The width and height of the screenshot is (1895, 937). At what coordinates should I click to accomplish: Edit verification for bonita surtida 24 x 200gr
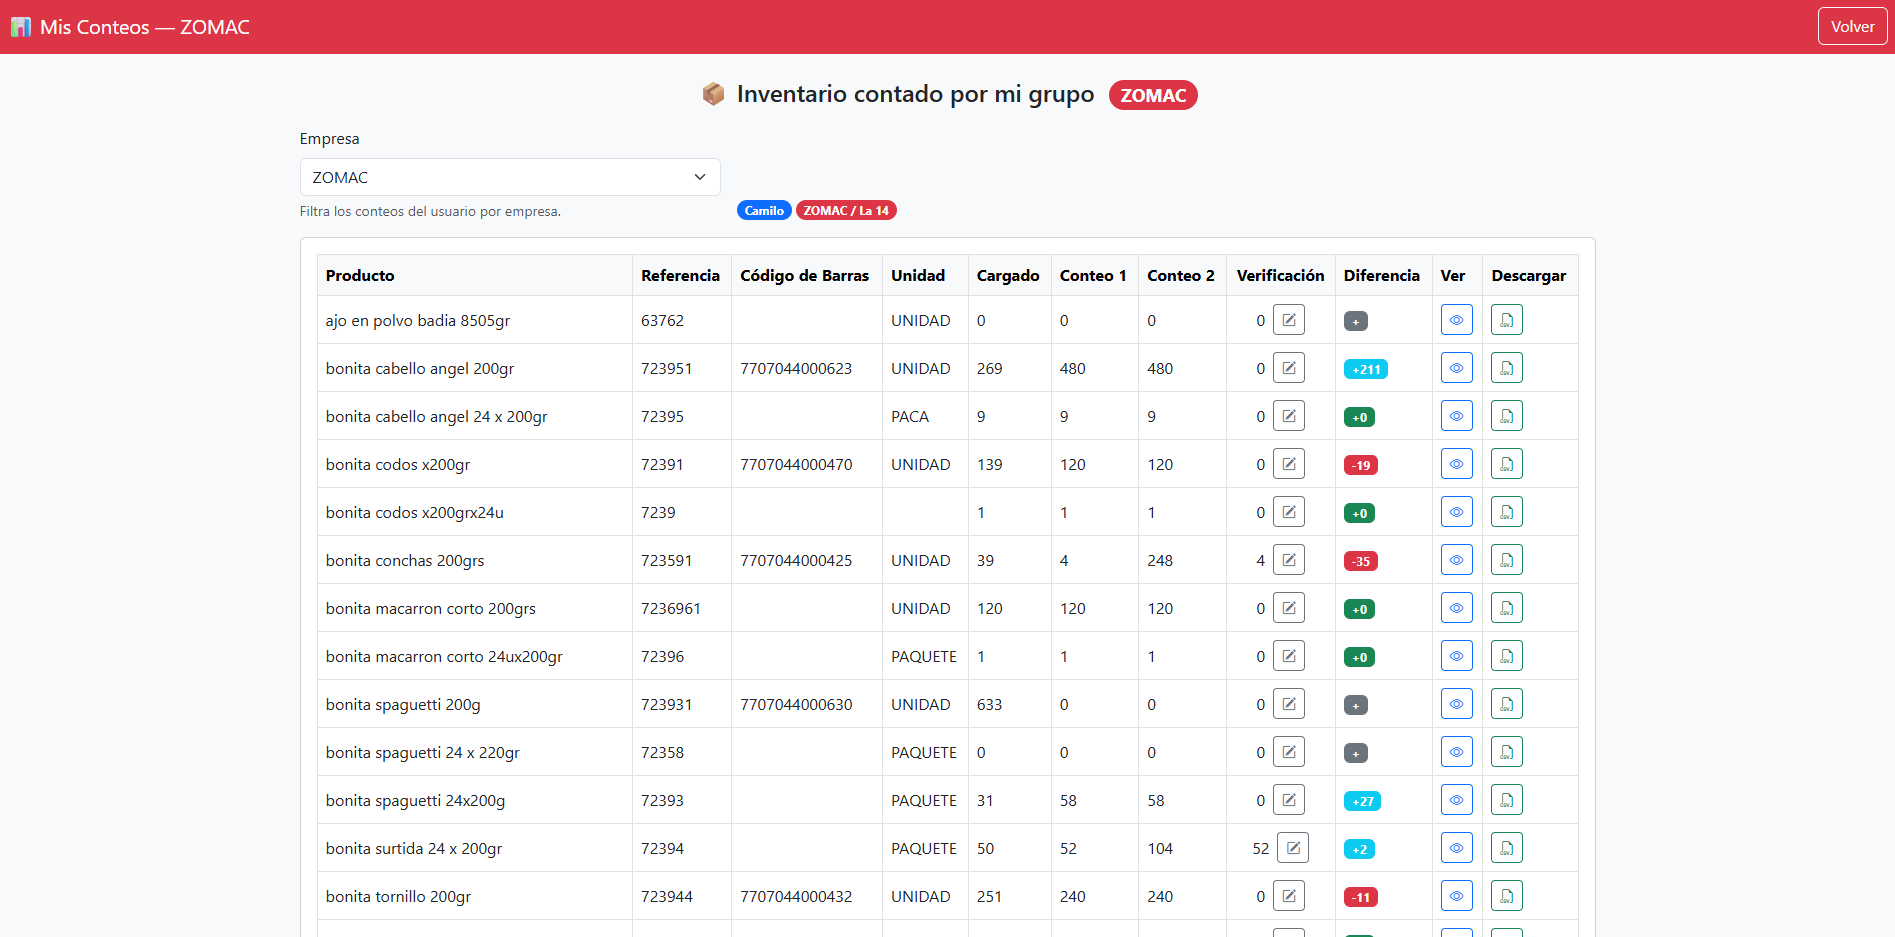tap(1292, 848)
